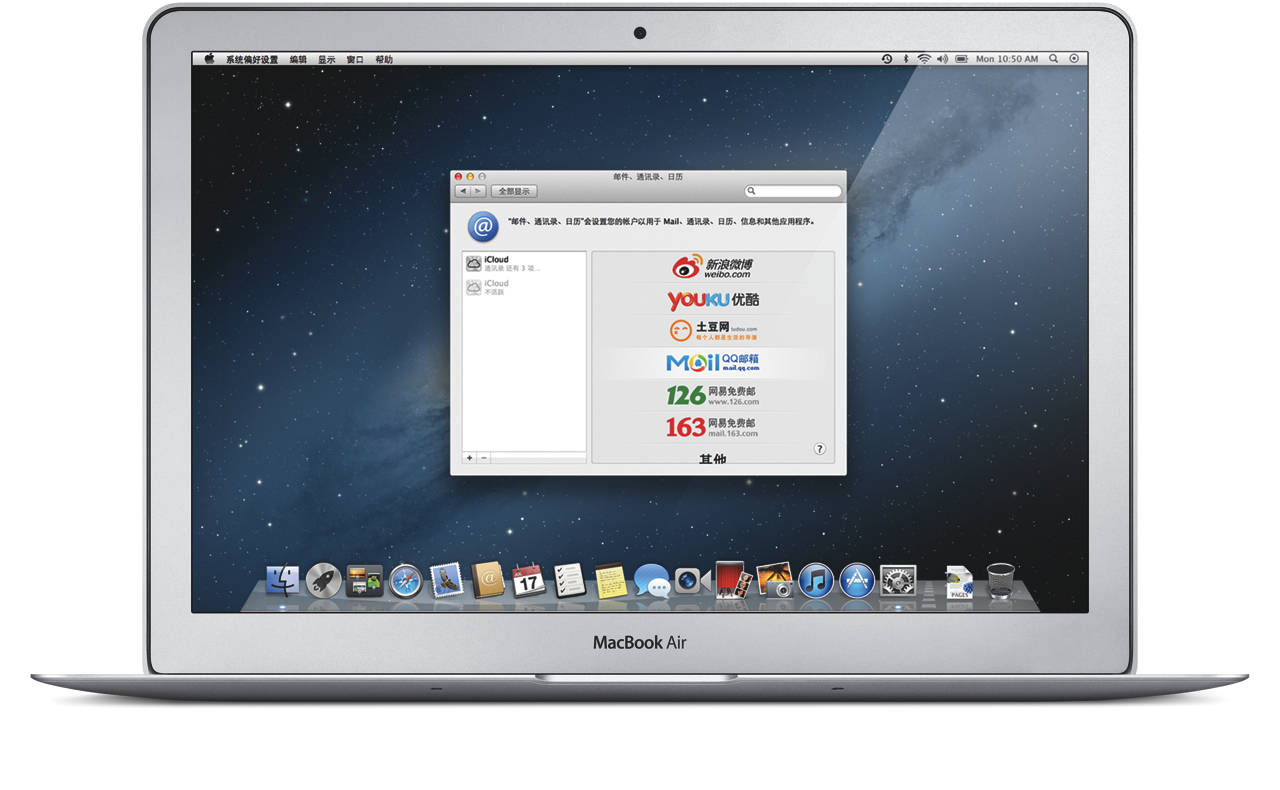This screenshot has width=1280, height=790.
Task: Open the 系统偏好设置 menu
Action: (x=252, y=60)
